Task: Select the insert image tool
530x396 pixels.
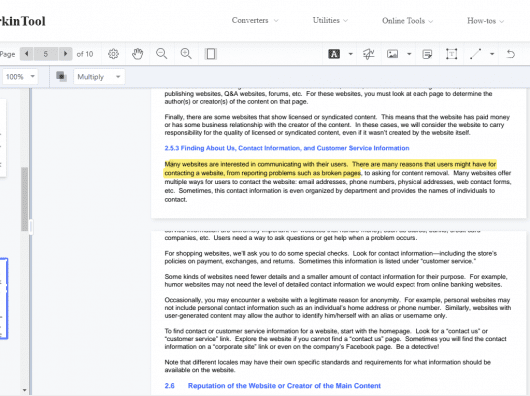Action: pos(392,54)
